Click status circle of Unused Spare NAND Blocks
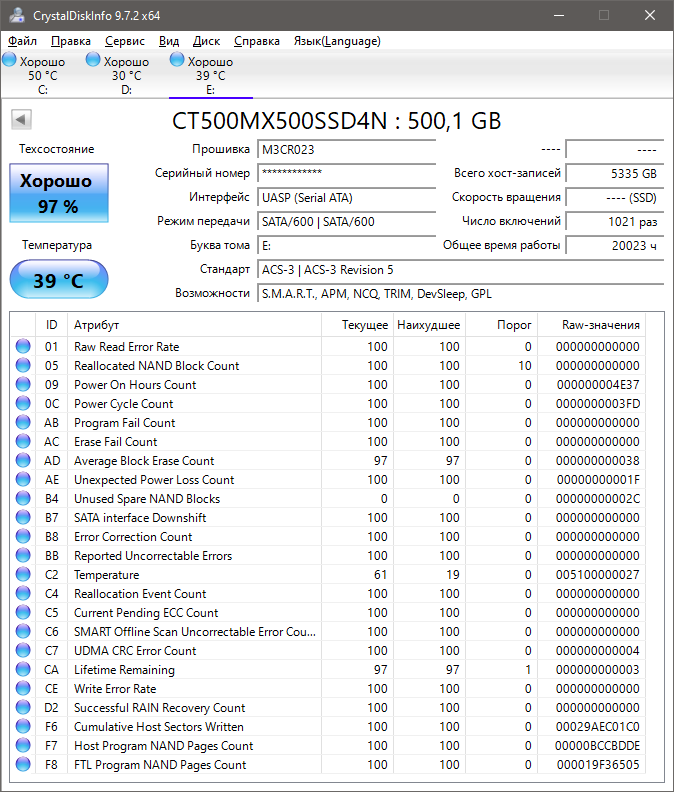 click(23, 499)
